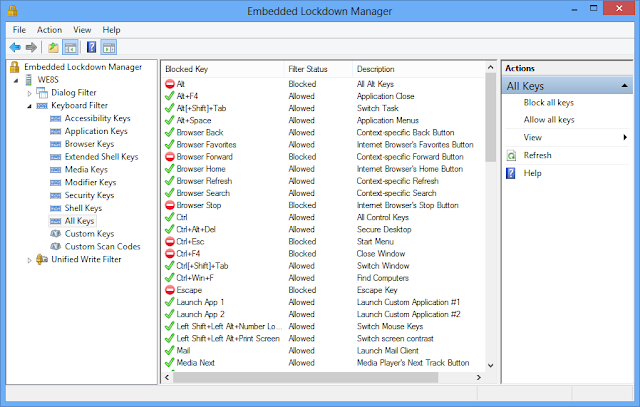The height and width of the screenshot is (407, 640).
Task: Click the Help action link
Action: (533, 173)
